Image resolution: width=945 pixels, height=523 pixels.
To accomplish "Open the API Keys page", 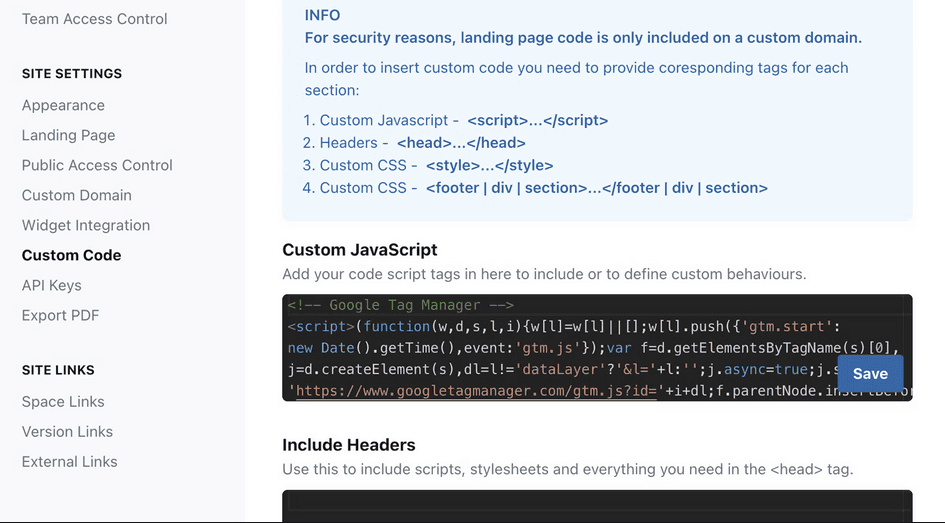I will point(52,285).
